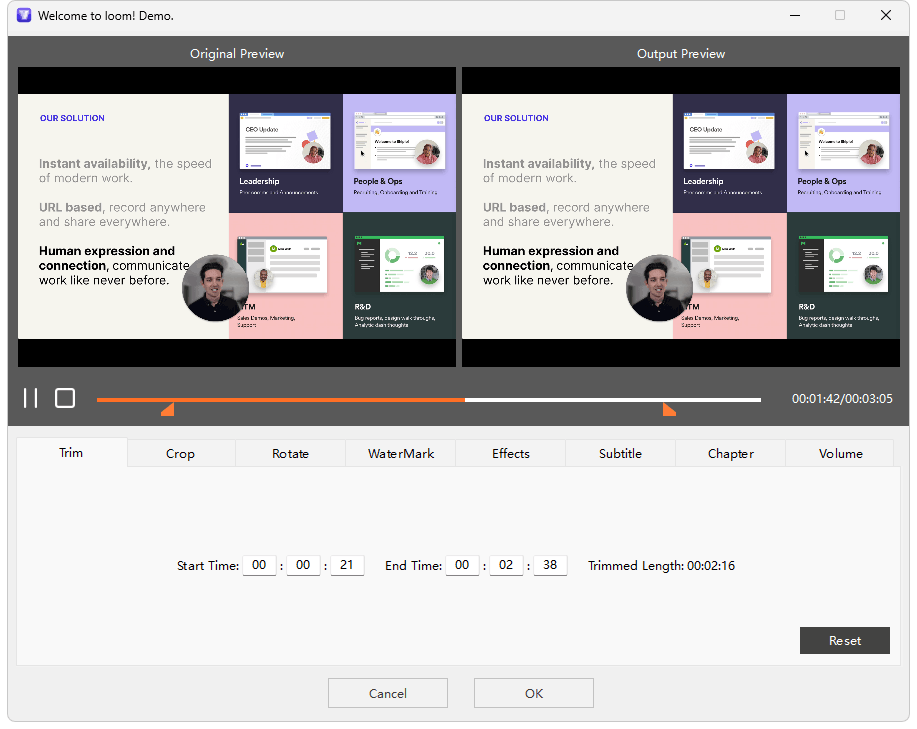Viewport: 917px width, 729px height.
Task: Click the Start Time minutes field
Action: 303,565
